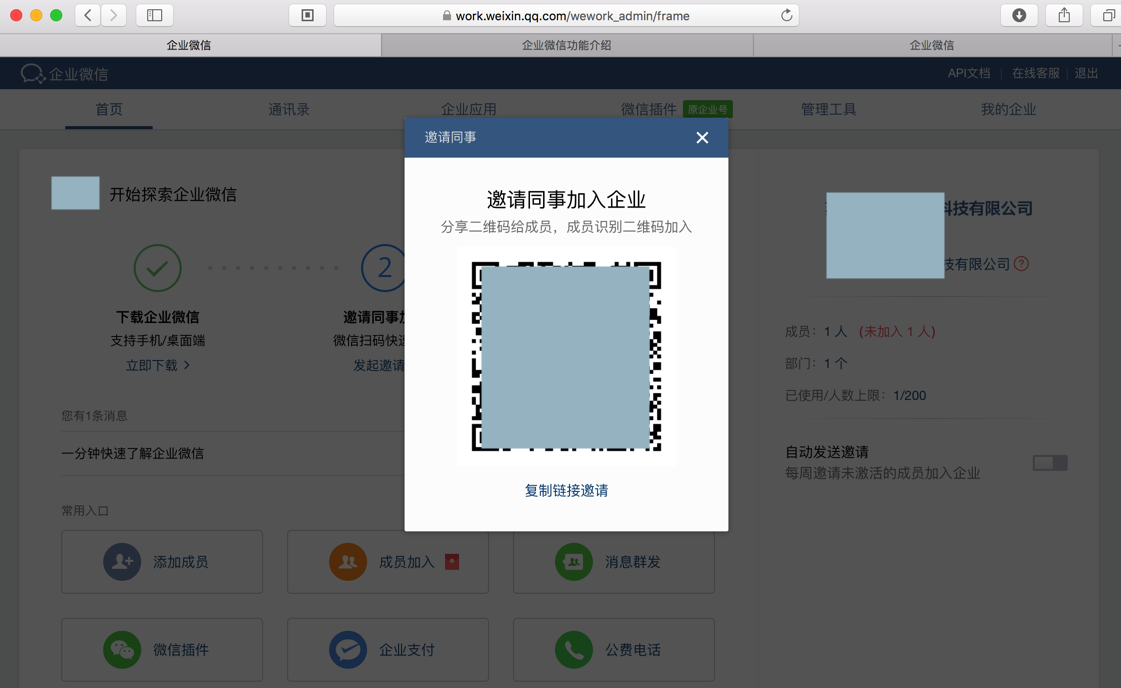1121x688 pixels.
Task: Click the green WeChat 微信插件 icon
Action: [x=122, y=650]
